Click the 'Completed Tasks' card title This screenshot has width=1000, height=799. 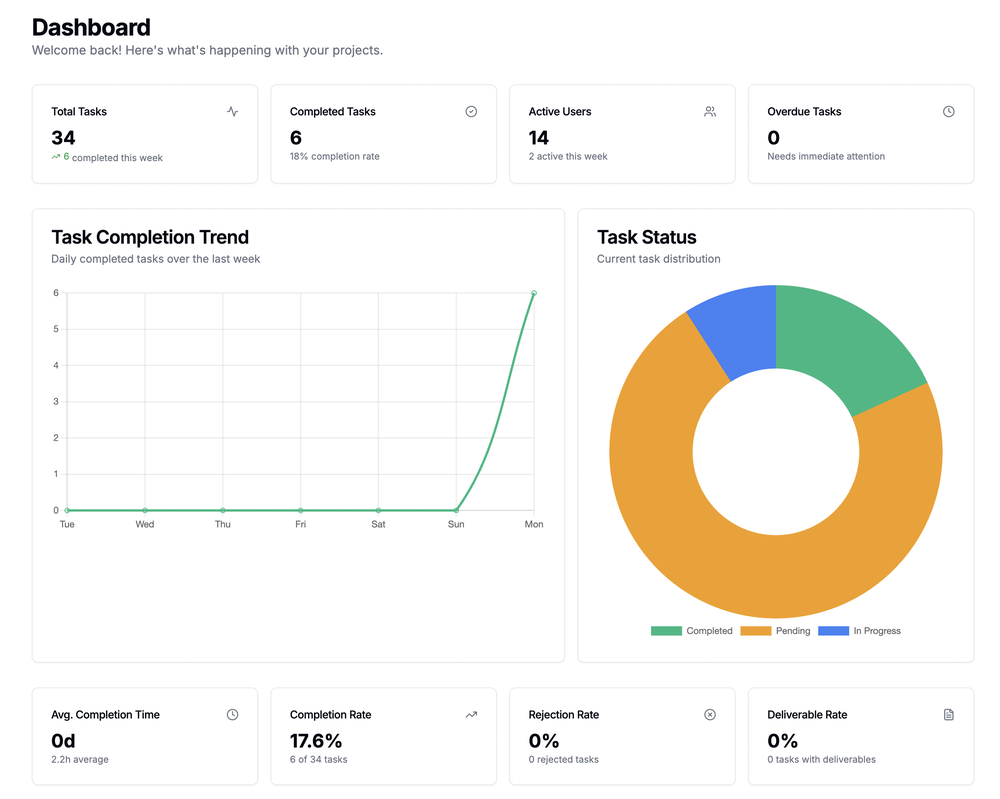click(333, 112)
